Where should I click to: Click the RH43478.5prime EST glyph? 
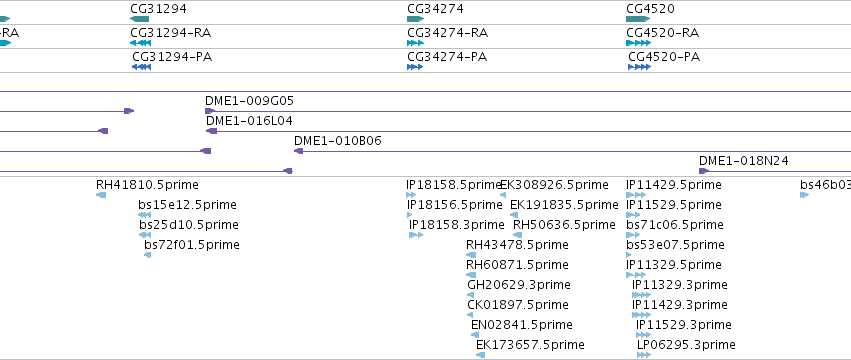[x=471, y=255]
